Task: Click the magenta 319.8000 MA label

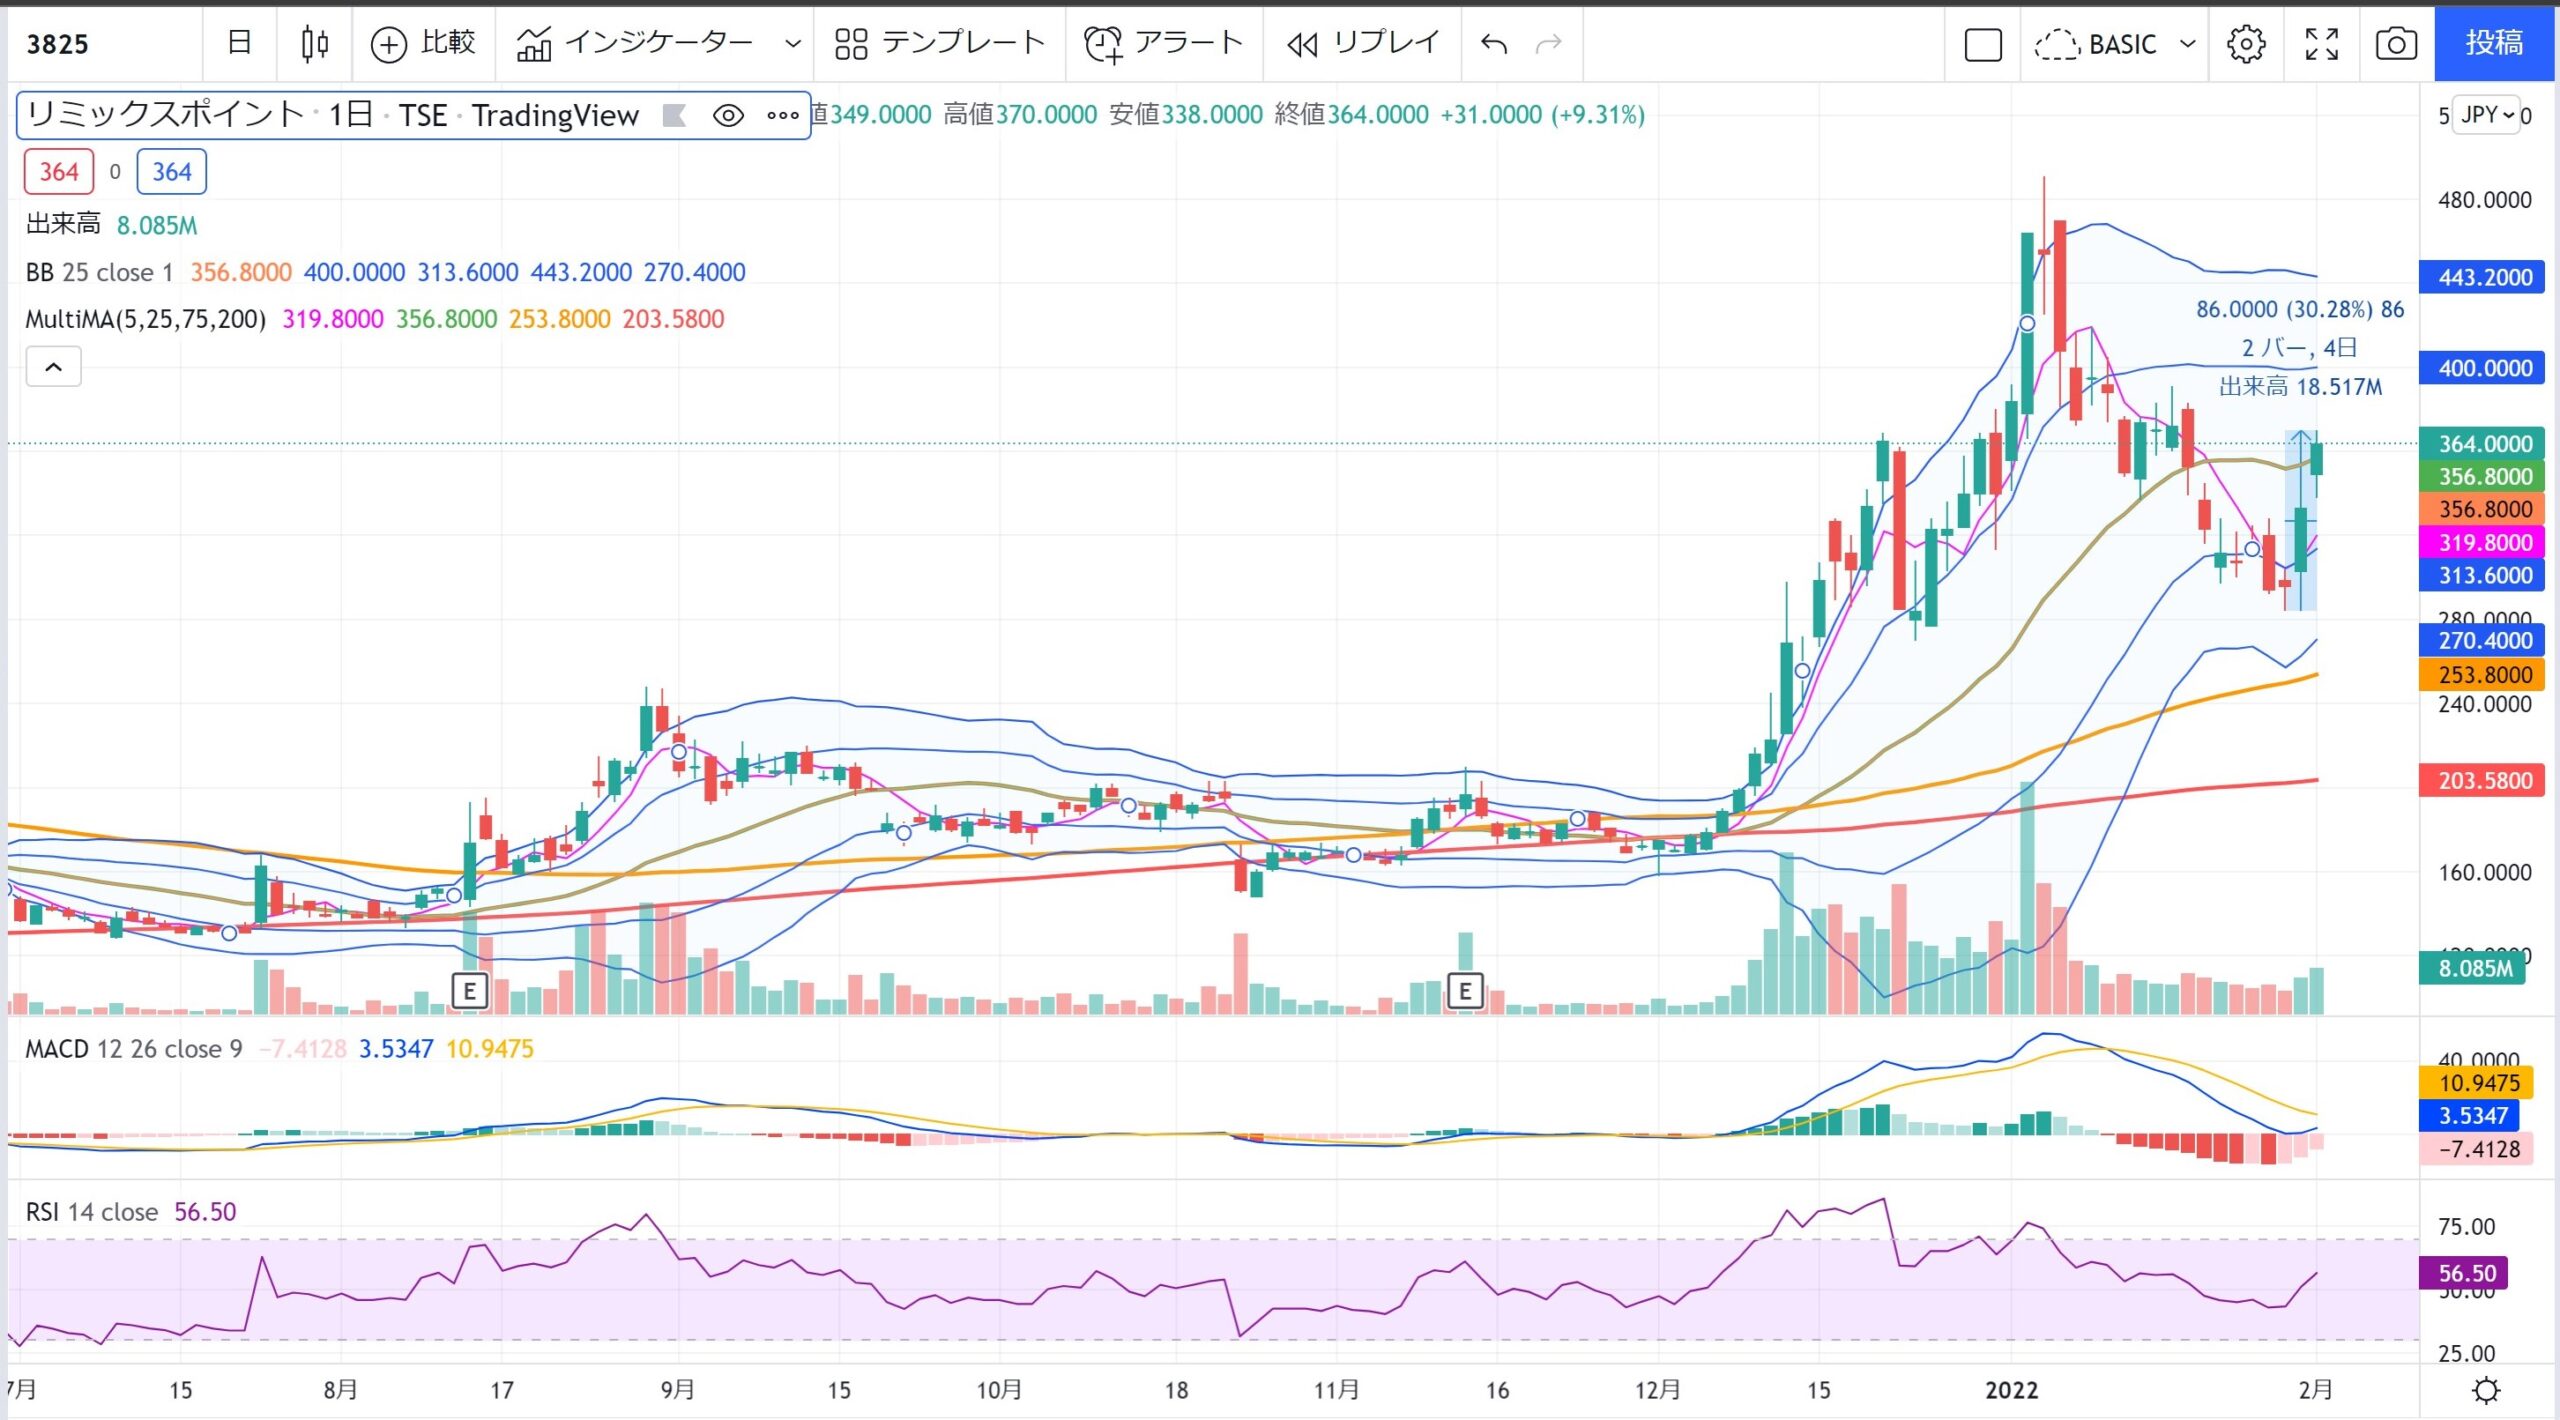Action: 2482,542
